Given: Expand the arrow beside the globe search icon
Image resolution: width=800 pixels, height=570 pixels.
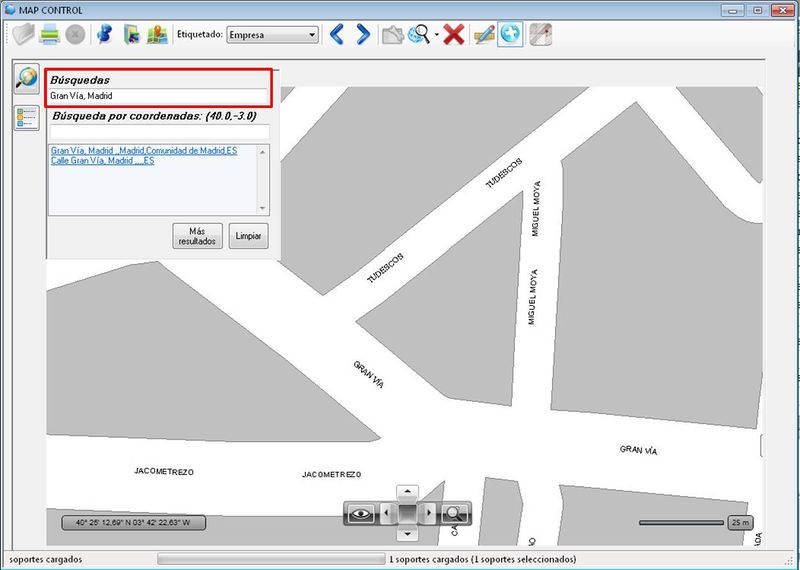Looking at the screenshot, I should [437, 36].
